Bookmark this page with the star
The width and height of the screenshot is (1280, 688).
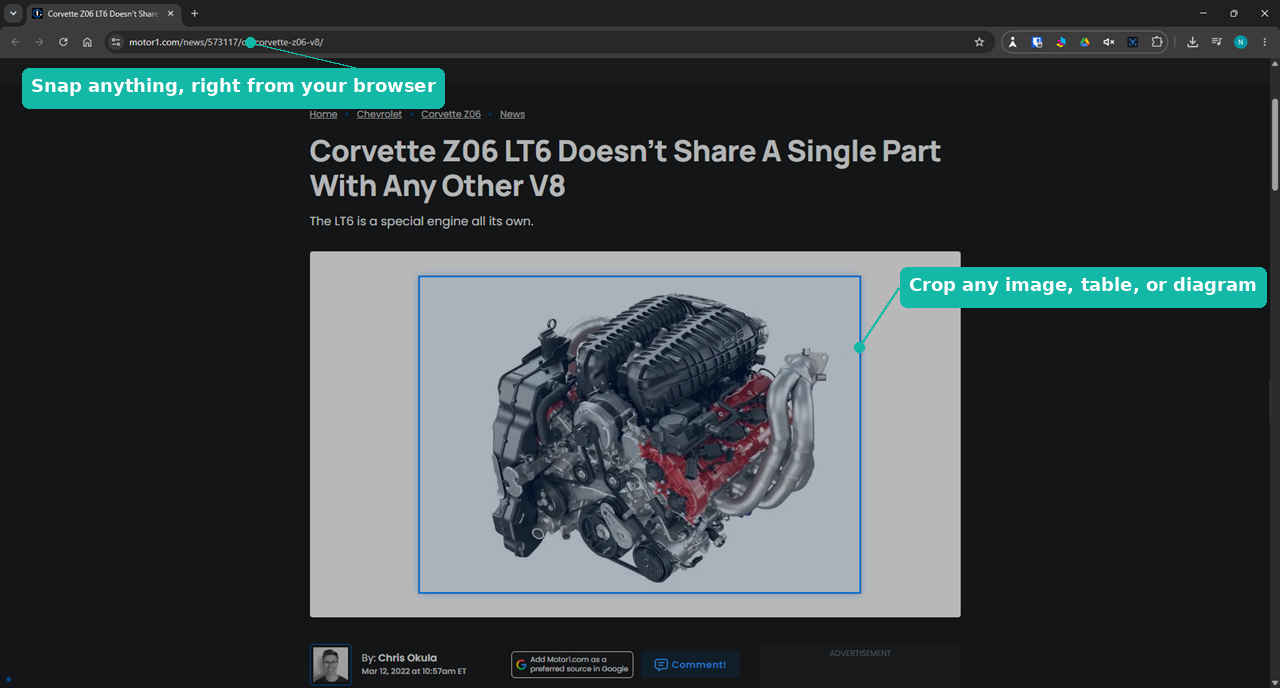click(979, 42)
